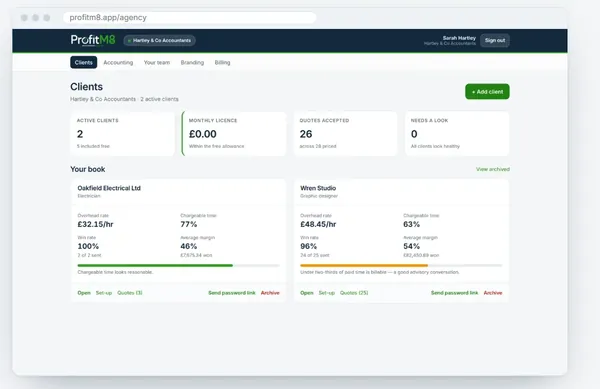The image size is (600, 389).
Task: Add a new client
Action: (x=487, y=91)
